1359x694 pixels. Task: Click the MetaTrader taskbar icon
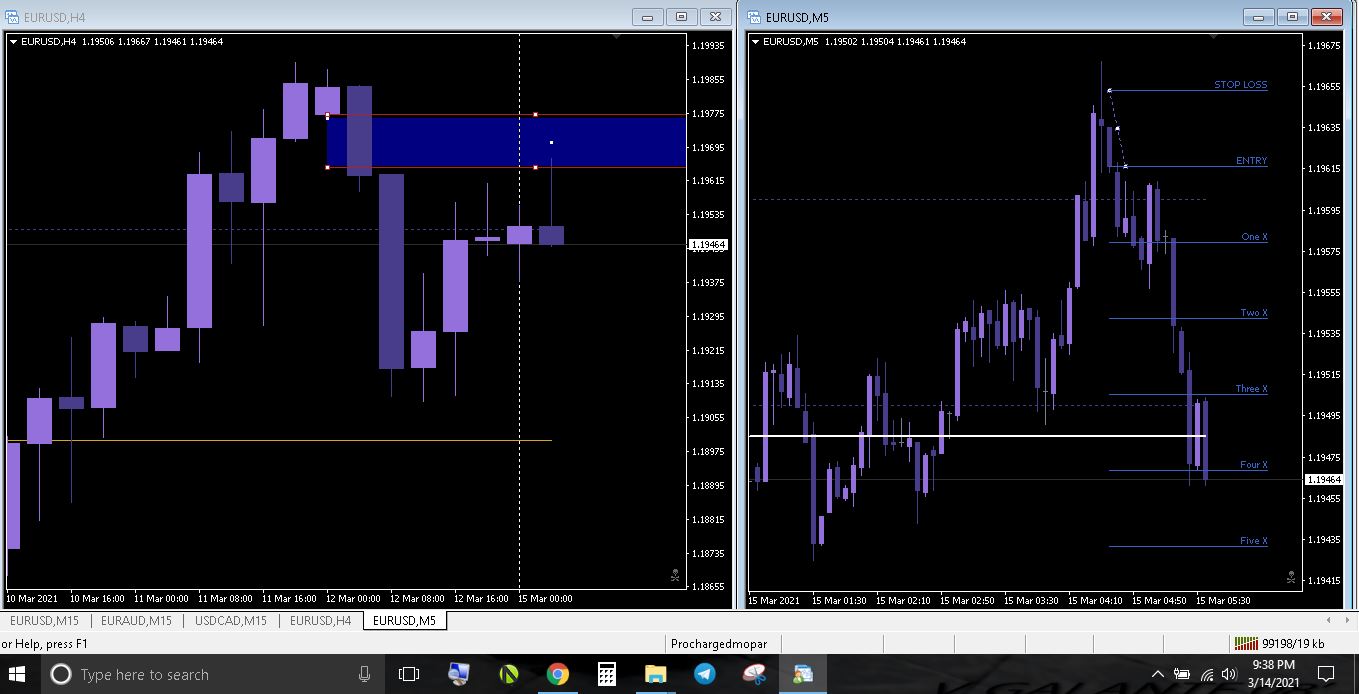tap(803, 675)
